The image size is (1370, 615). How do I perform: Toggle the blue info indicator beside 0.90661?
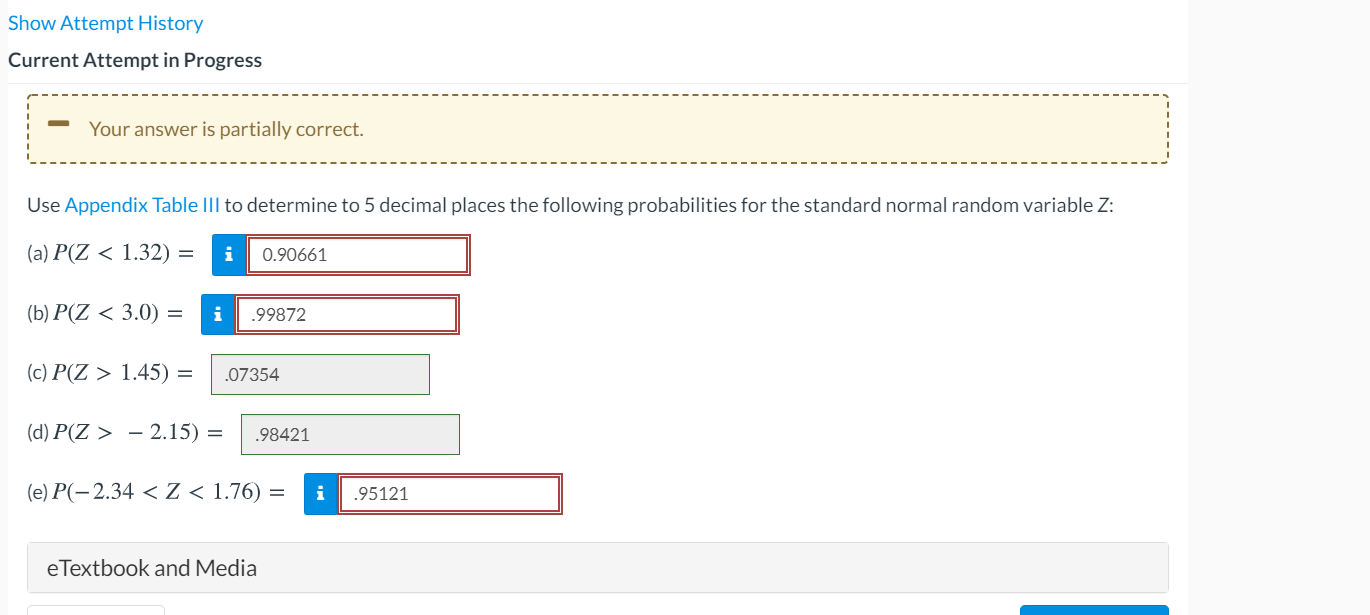tap(228, 255)
